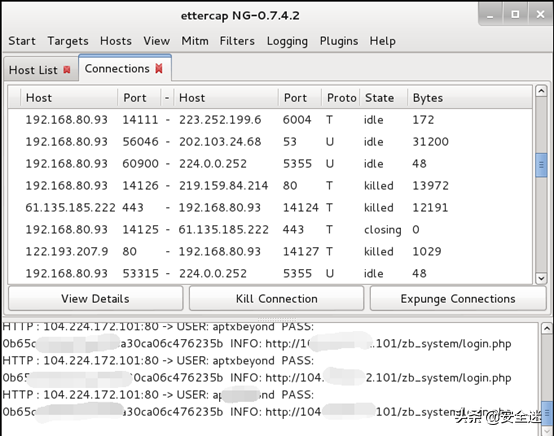Open the View menu
Viewport: 554px width, 436px height.
[x=156, y=41]
